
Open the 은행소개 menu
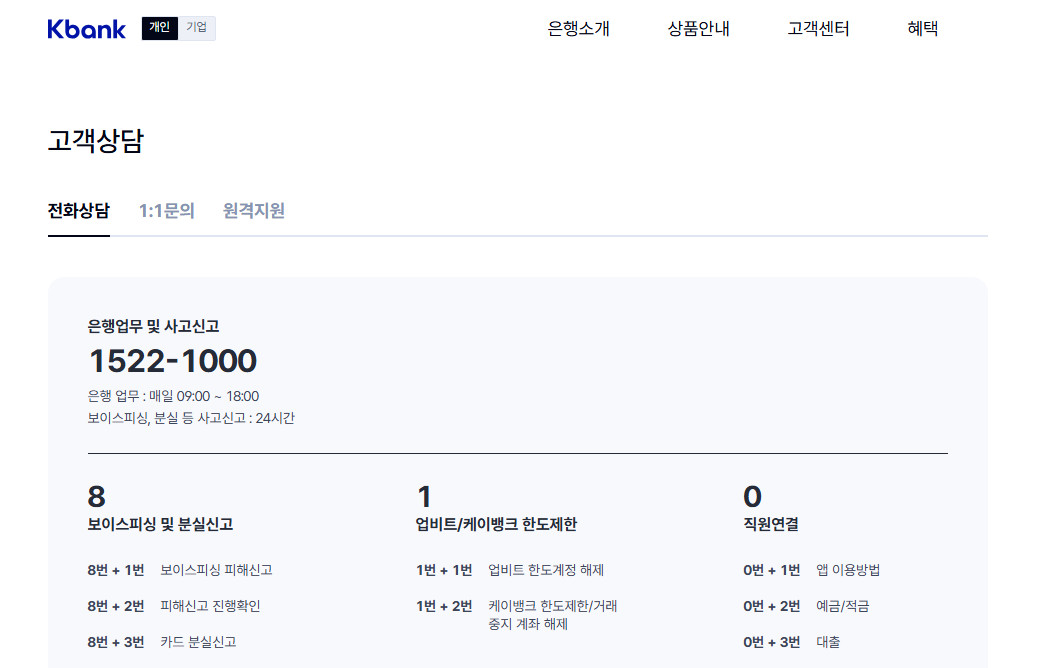[578, 29]
